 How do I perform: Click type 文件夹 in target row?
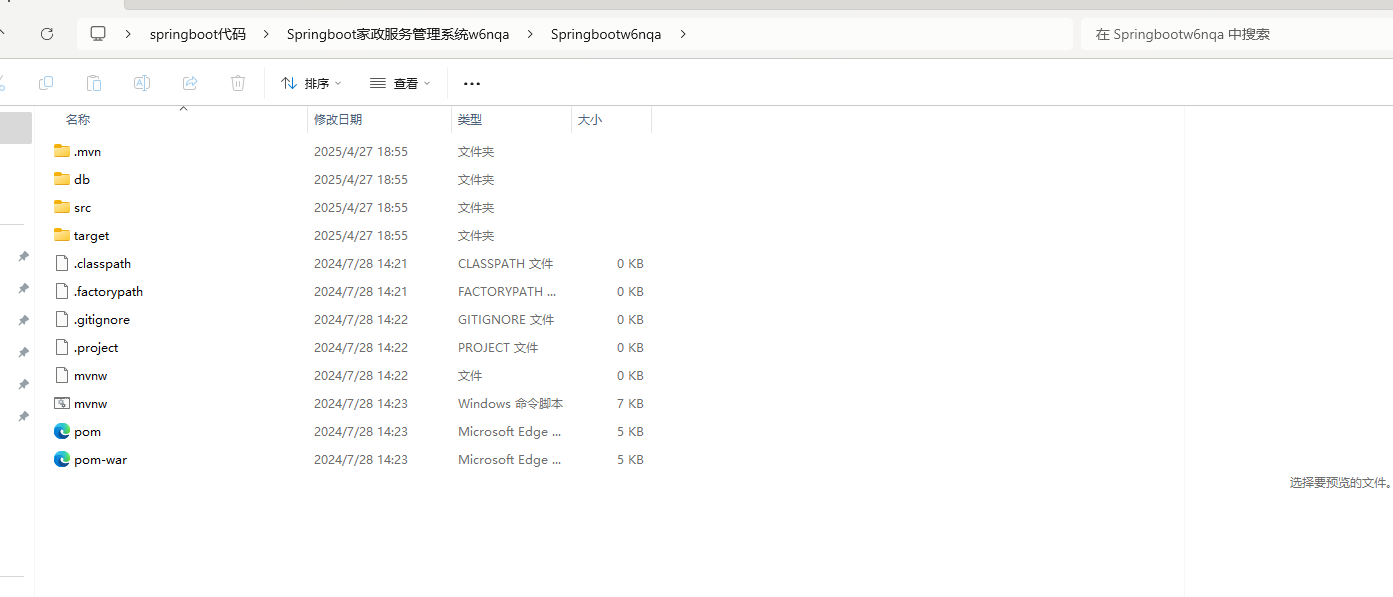(x=476, y=236)
